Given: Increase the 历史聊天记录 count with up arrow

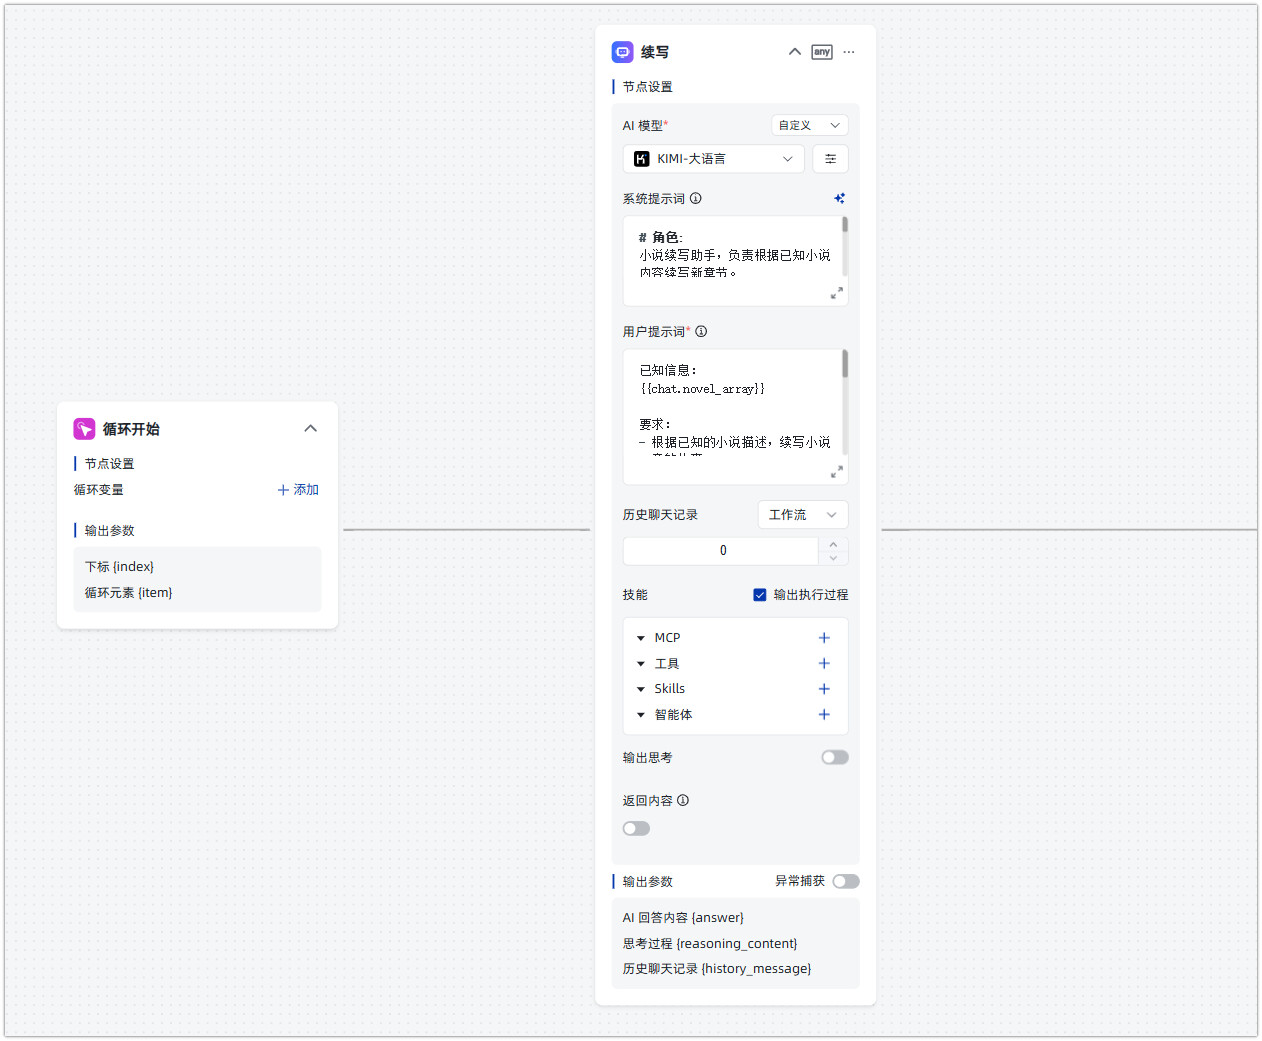Looking at the screenshot, I should [x=833, y=544].
